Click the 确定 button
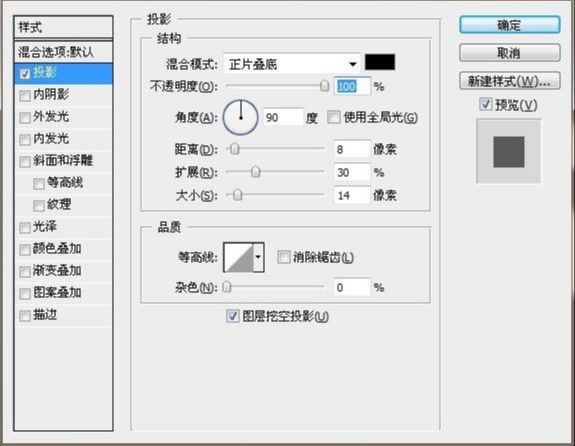 (x=509, y=25)
